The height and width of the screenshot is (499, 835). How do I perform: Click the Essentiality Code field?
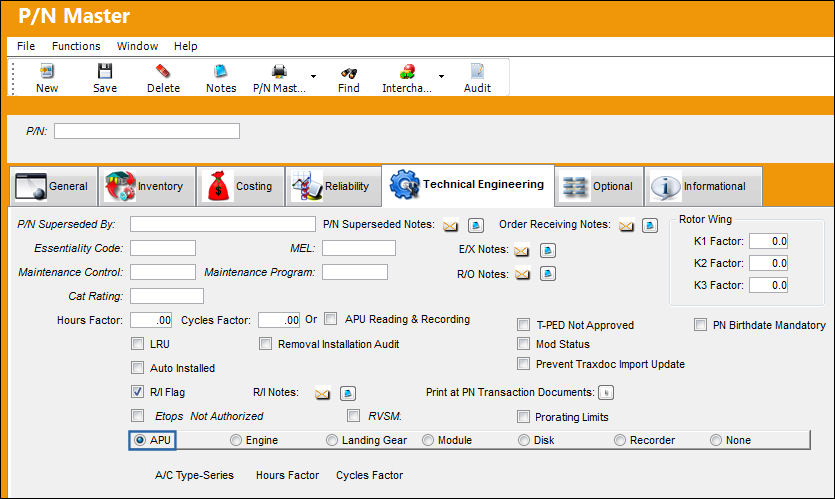pyautogui.click(x=163, y=248)
